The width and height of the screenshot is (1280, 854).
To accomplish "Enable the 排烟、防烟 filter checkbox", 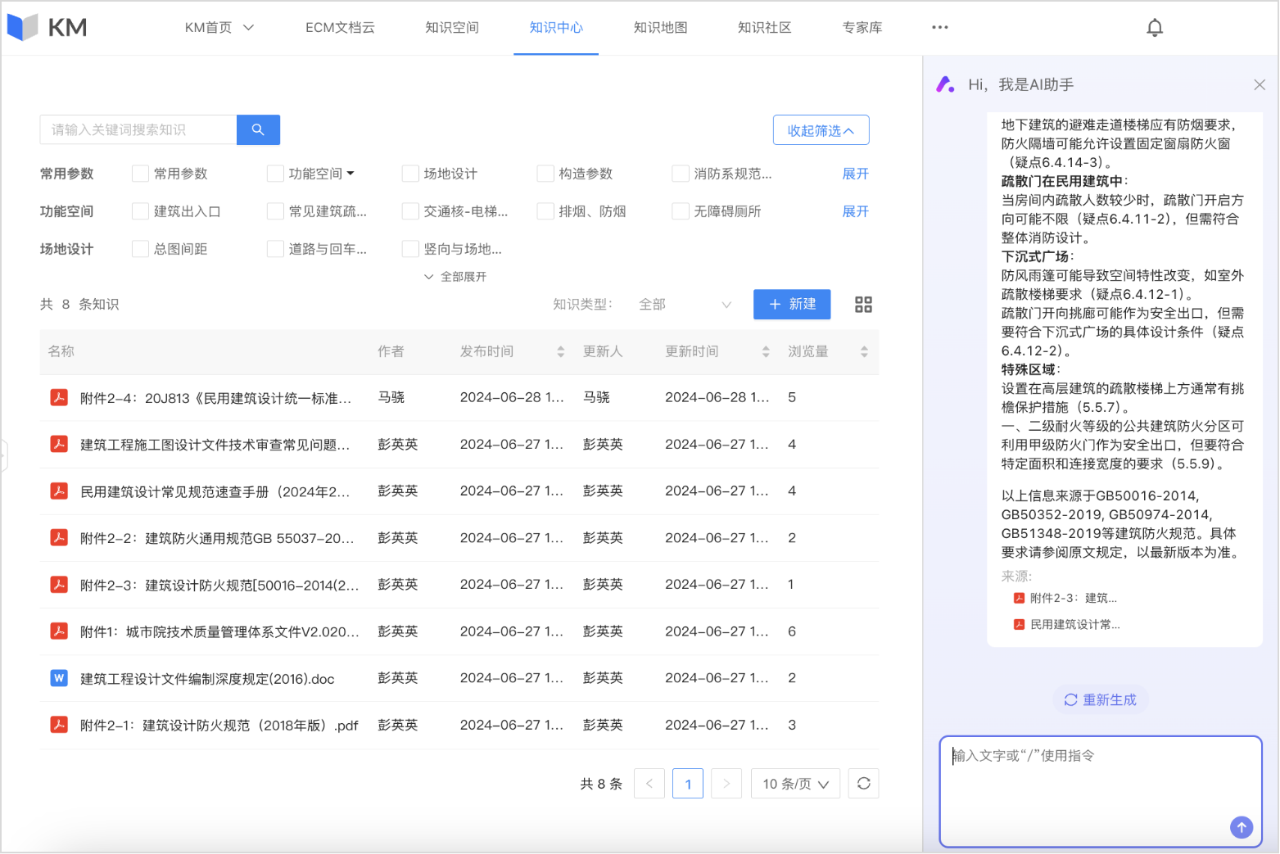I will [x=545, y=211].
